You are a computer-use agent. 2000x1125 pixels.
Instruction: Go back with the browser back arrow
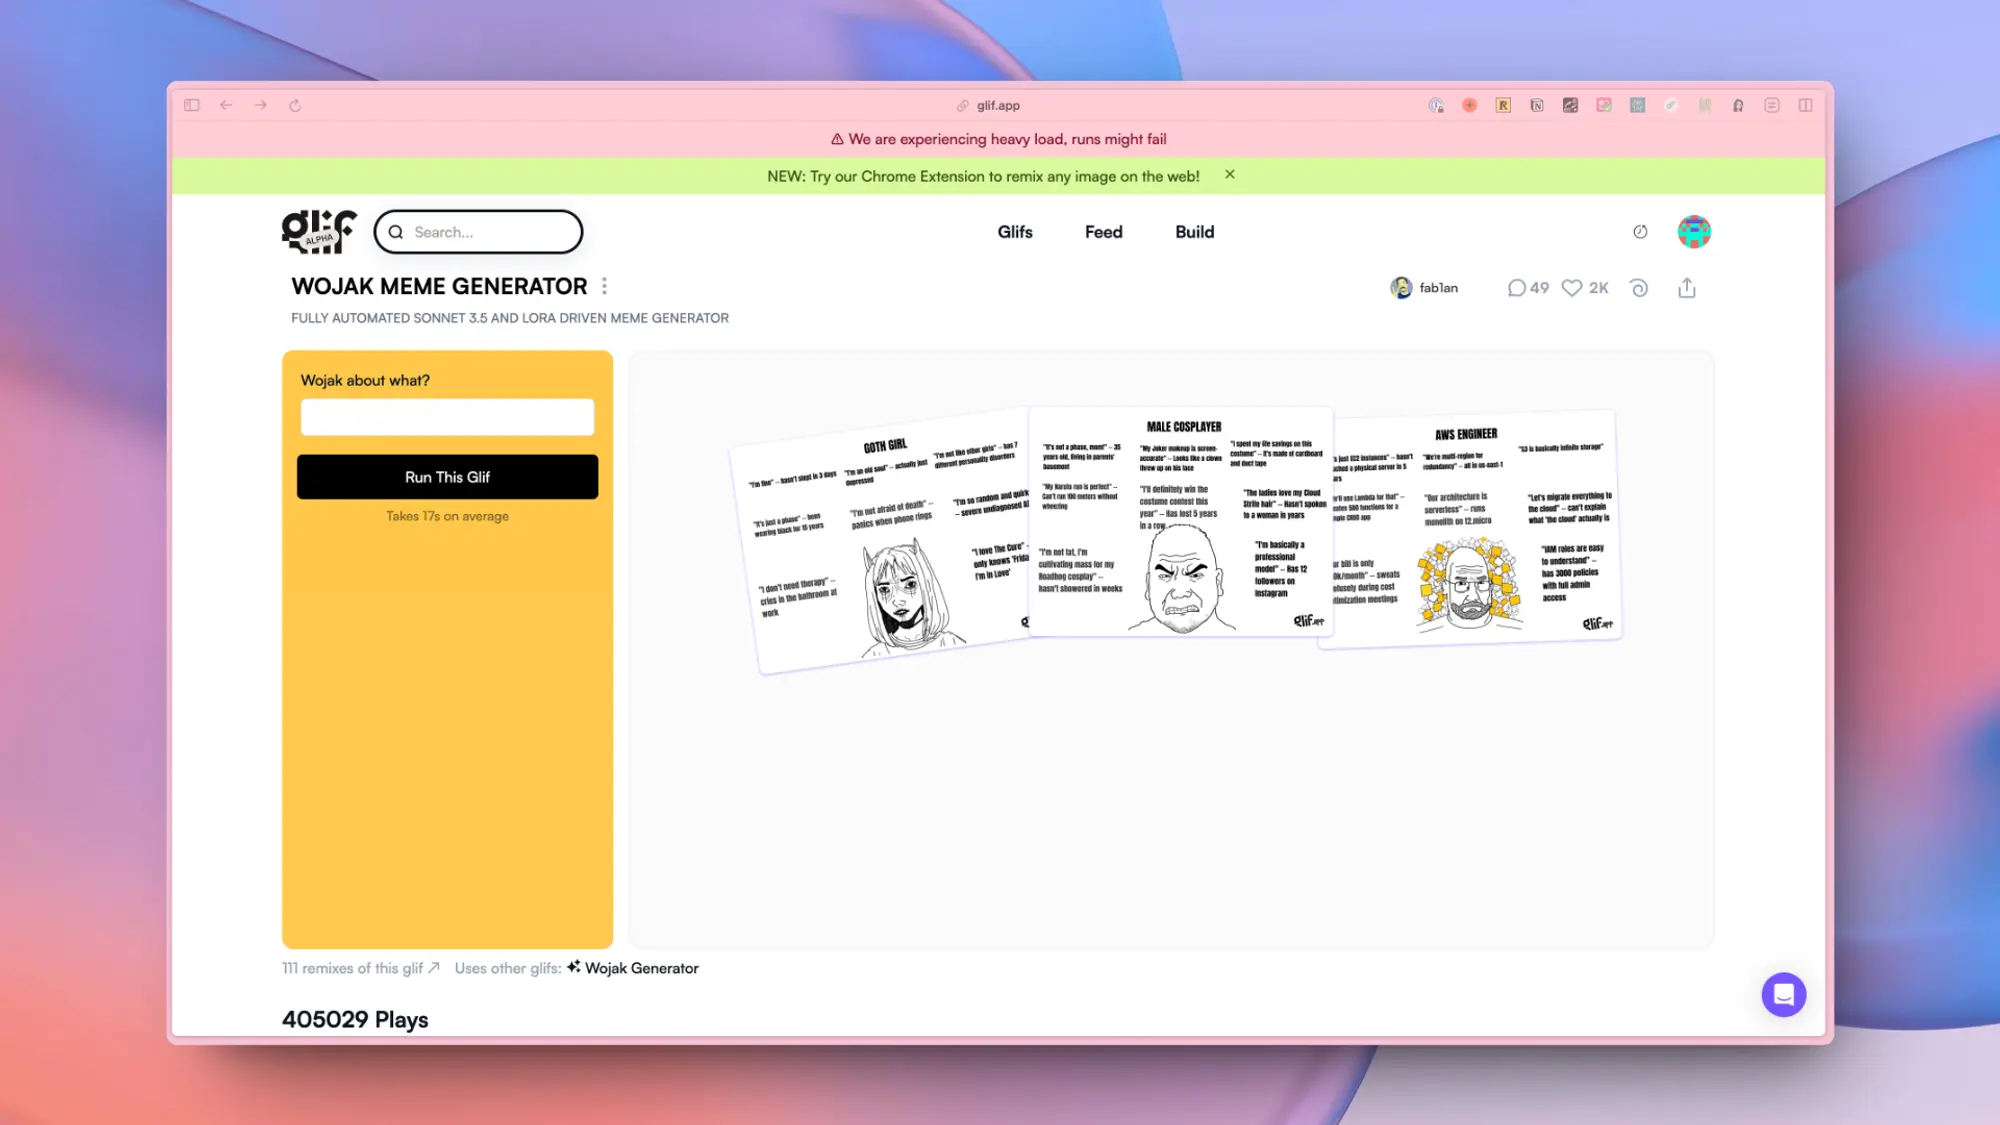click(226, 105)
